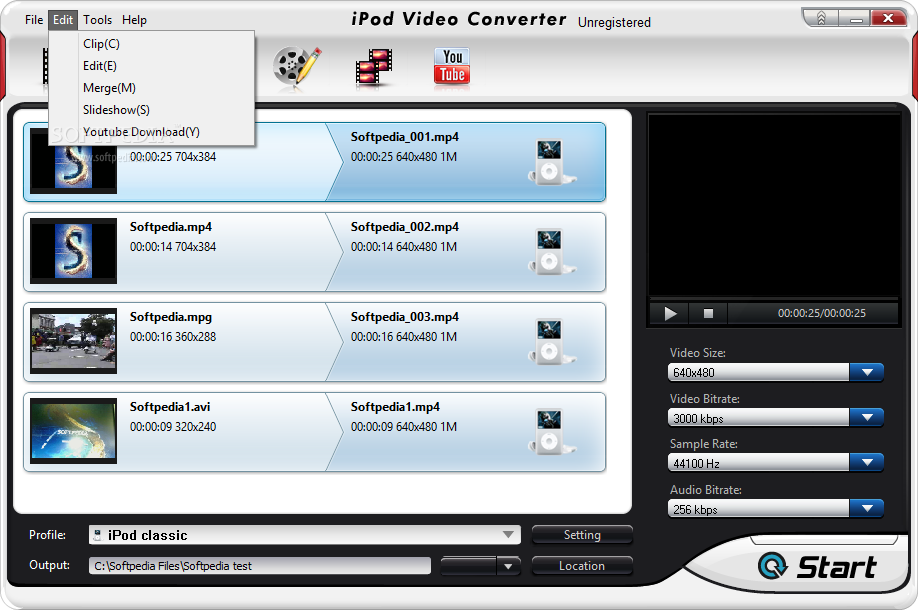This screenshot has height=610, width=918.
Task: Click the skin/up-arrow title bar icon
Action: tap(821, 19)
